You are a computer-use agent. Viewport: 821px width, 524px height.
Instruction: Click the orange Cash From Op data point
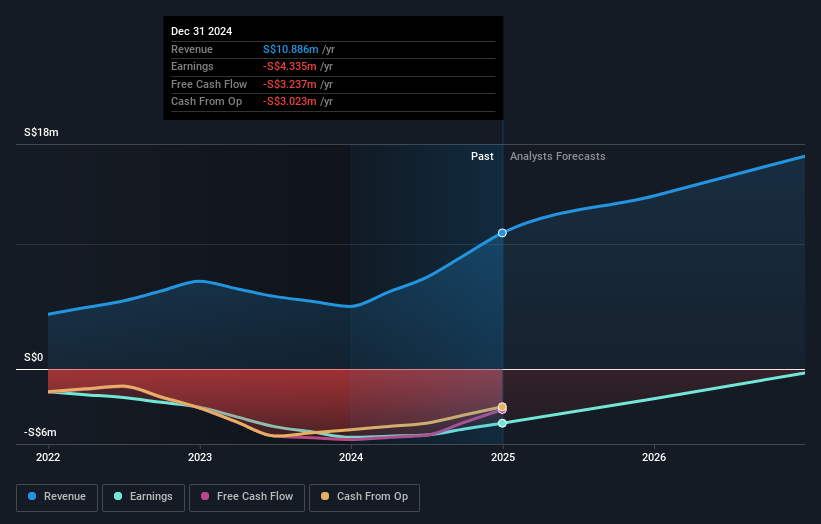(x=502, y=407)
